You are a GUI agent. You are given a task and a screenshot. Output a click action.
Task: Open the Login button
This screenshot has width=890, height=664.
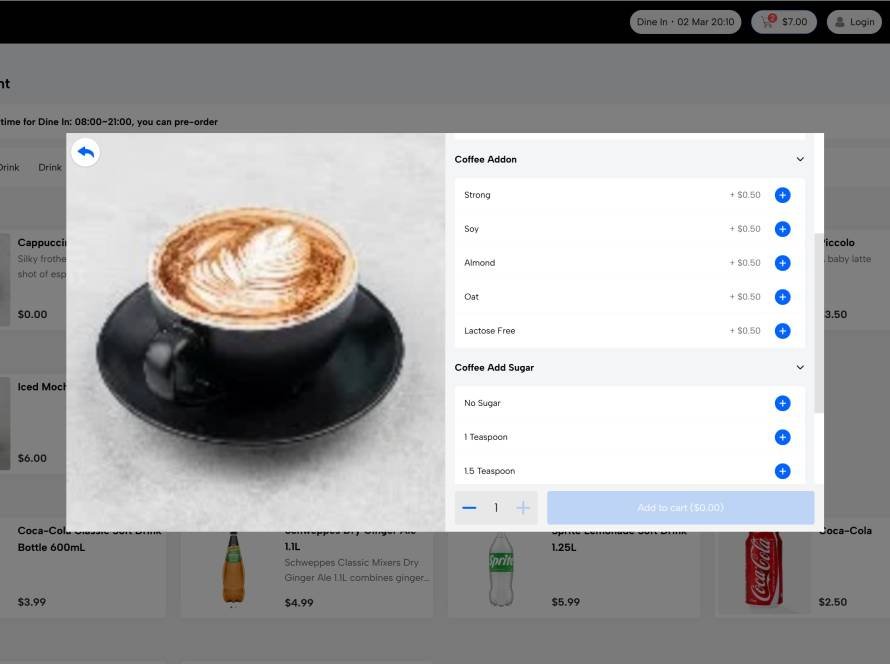point(854,22)
